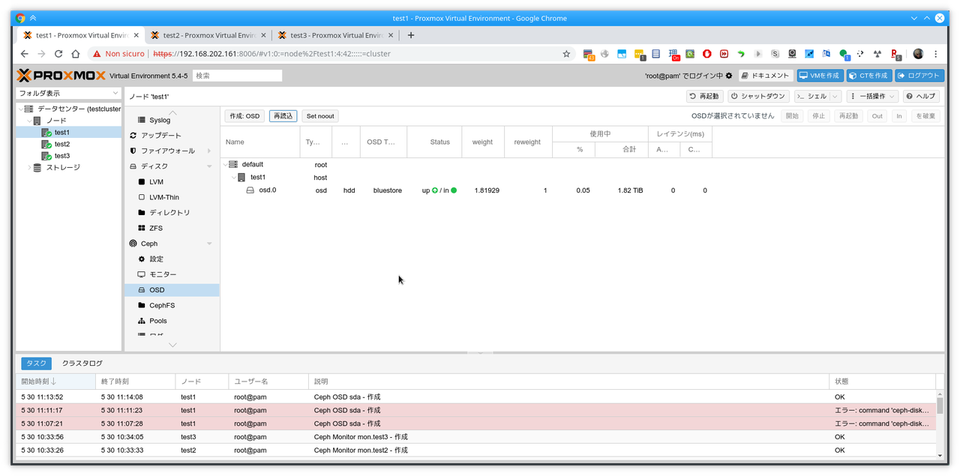Click the 作成: OSD button
The height and width of the screenshot is (476, 960).
[243, 116]
